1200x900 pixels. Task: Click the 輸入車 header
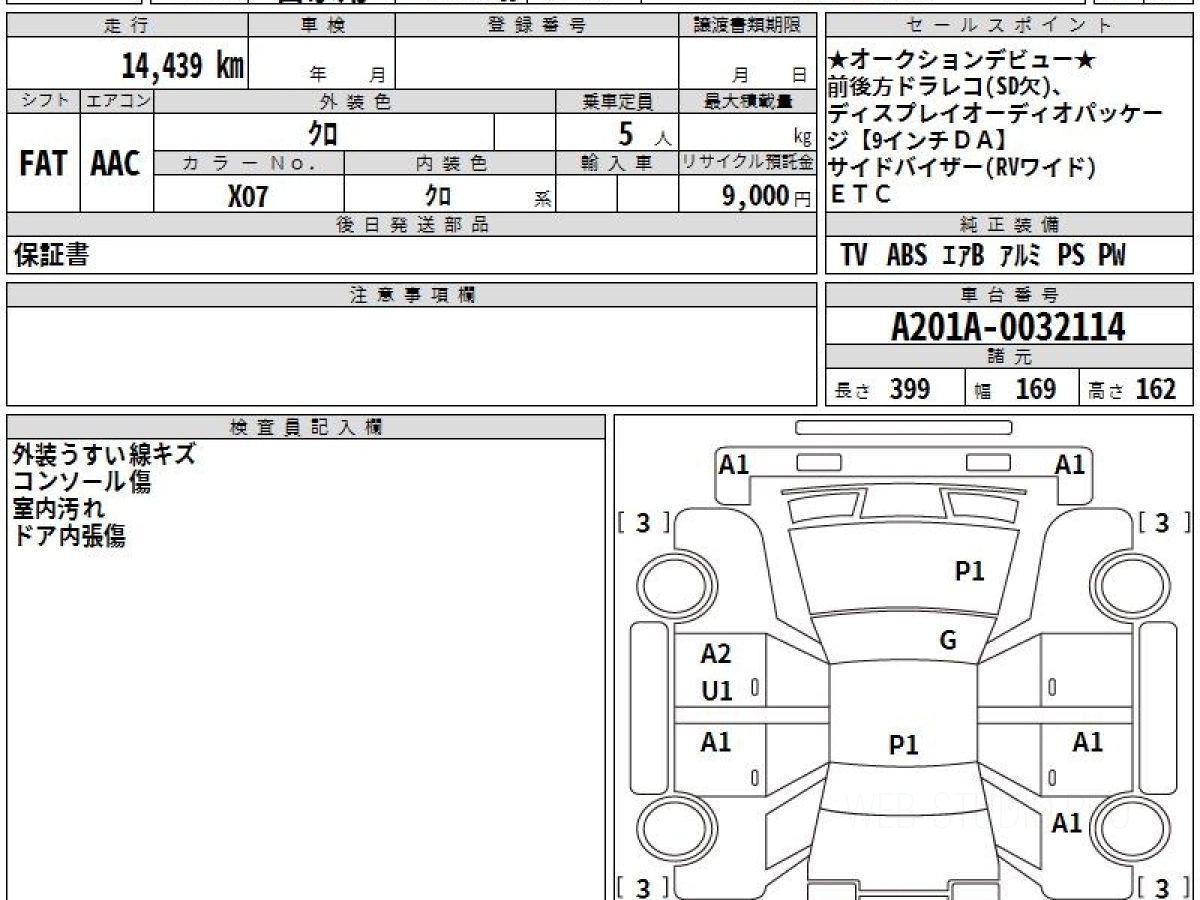[617, 164]
